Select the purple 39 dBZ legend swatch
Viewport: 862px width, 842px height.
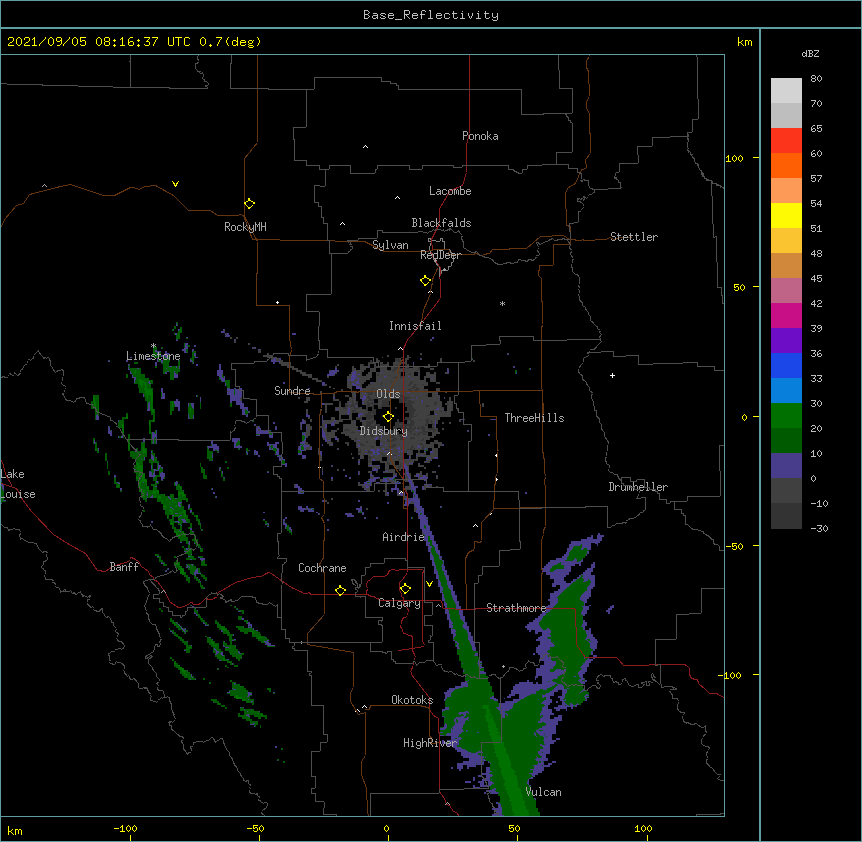point(786,340)
